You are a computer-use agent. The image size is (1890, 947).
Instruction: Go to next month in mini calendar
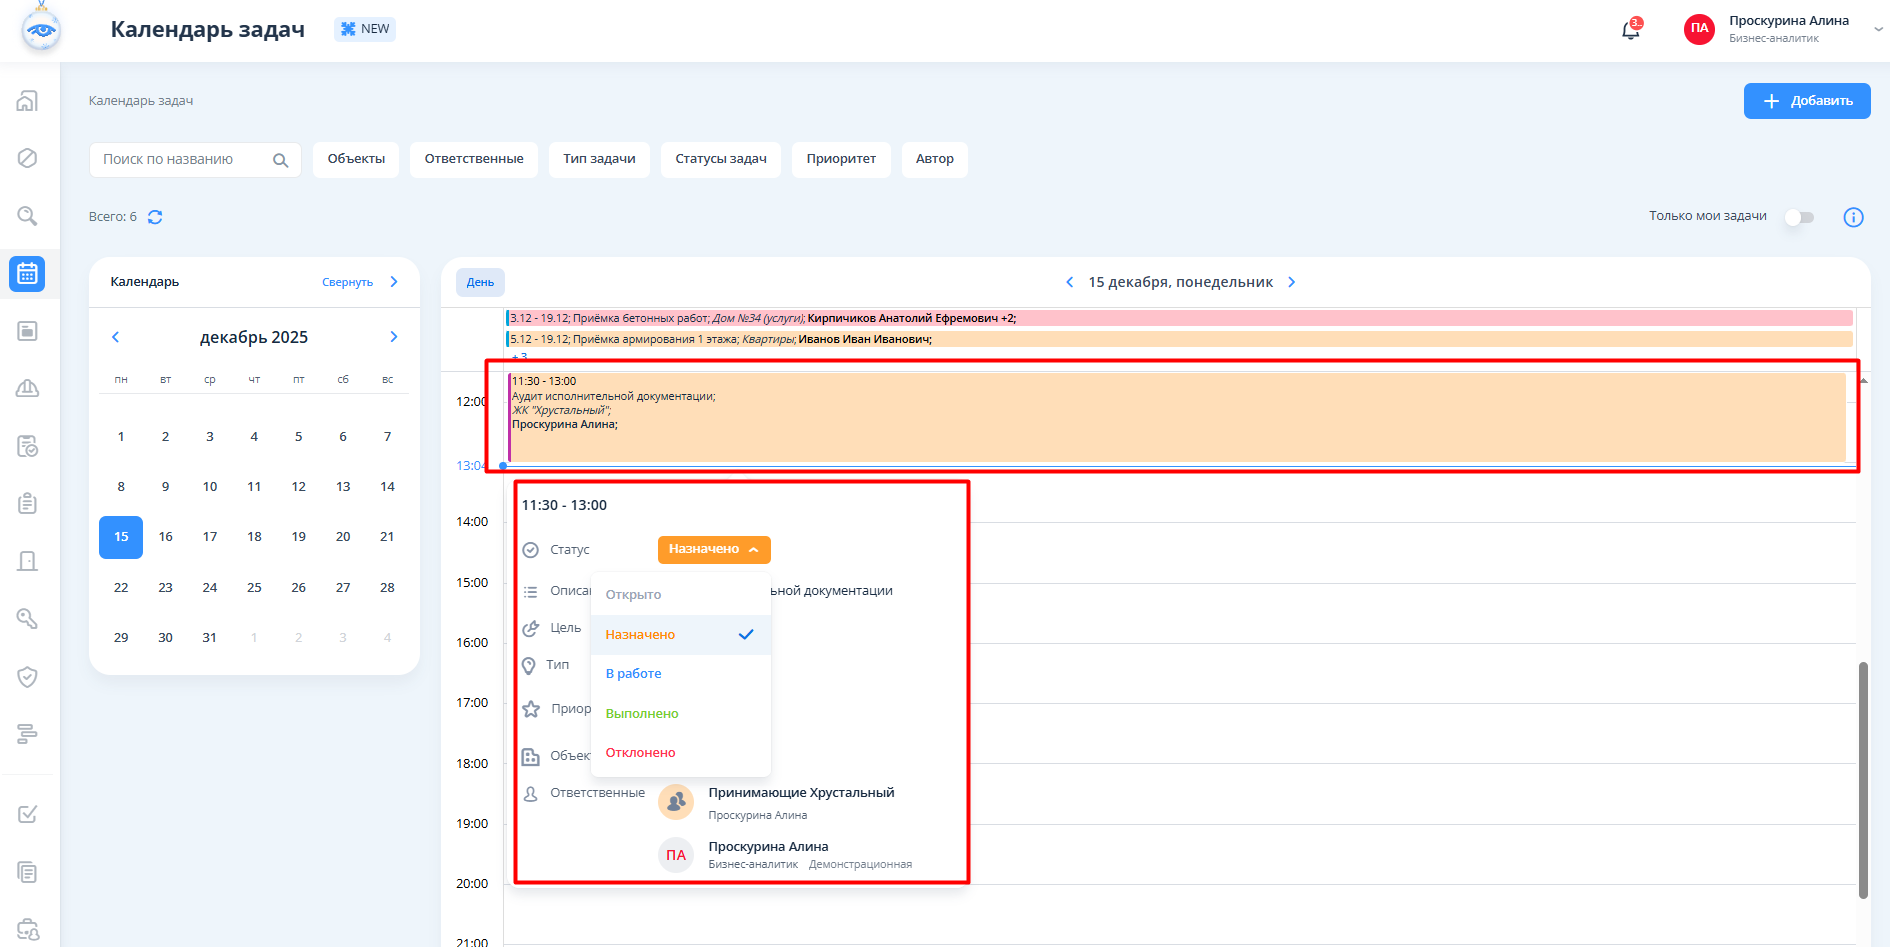[393, 337]
